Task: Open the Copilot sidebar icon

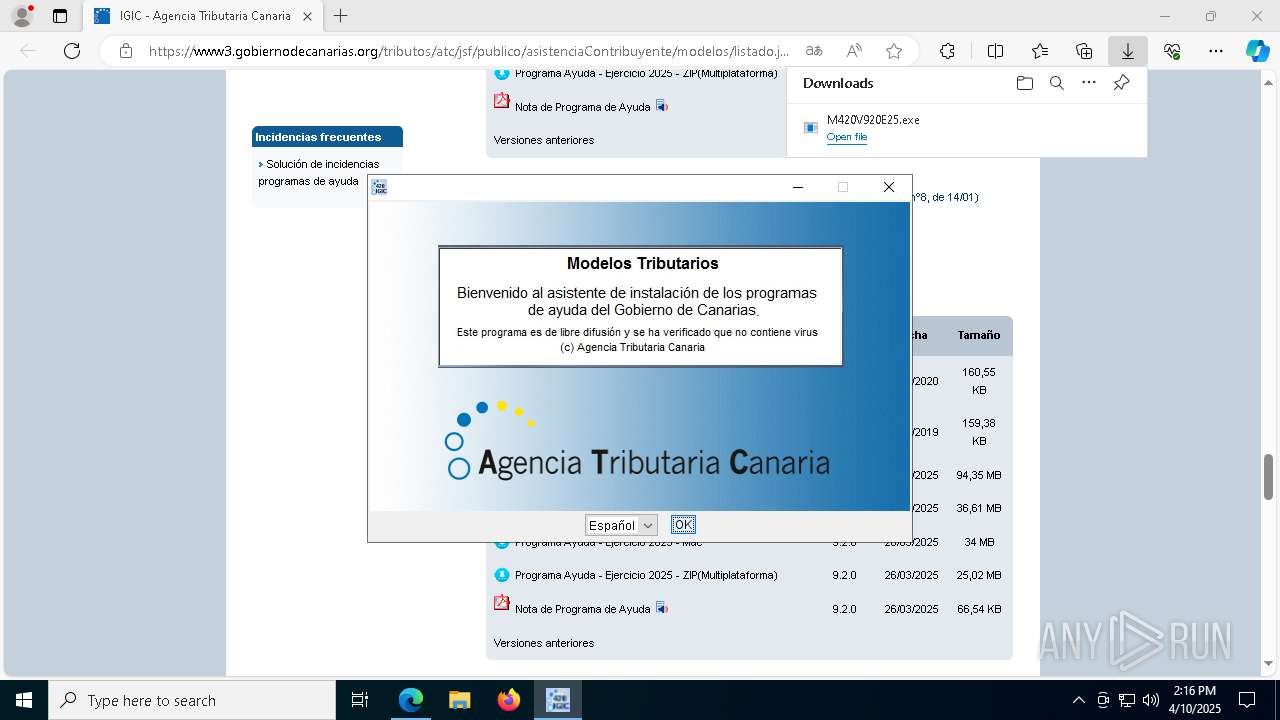Action: 1257,51
